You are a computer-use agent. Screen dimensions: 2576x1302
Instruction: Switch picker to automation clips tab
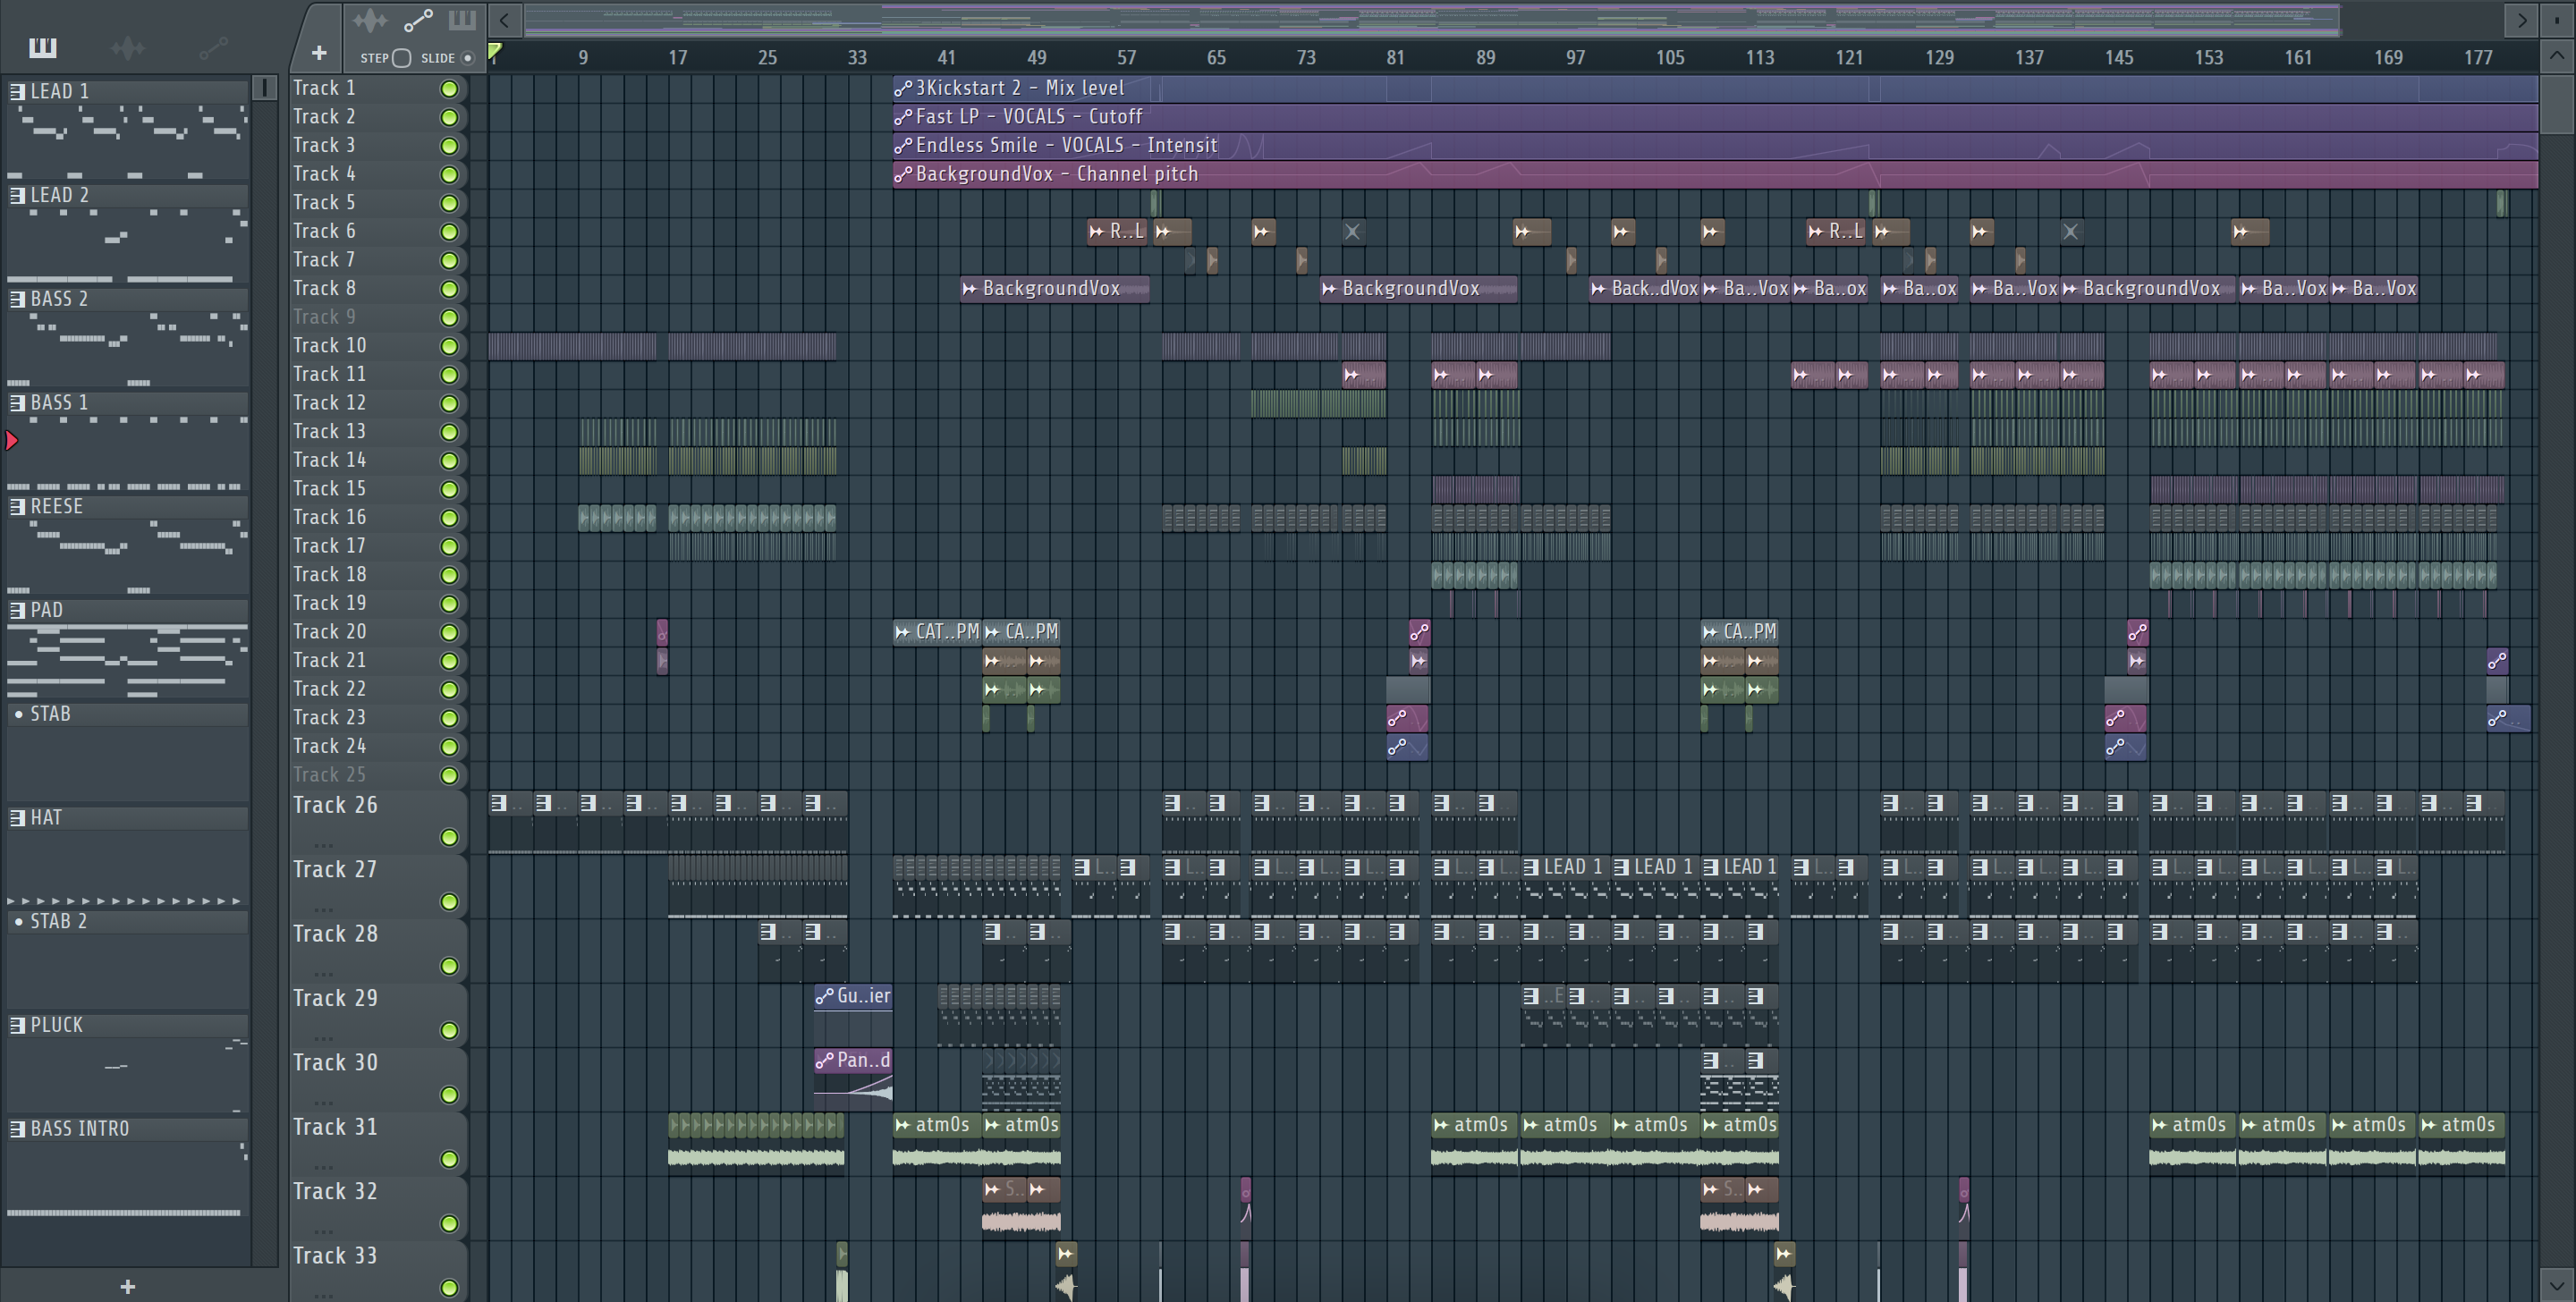(x=214, y=47)
